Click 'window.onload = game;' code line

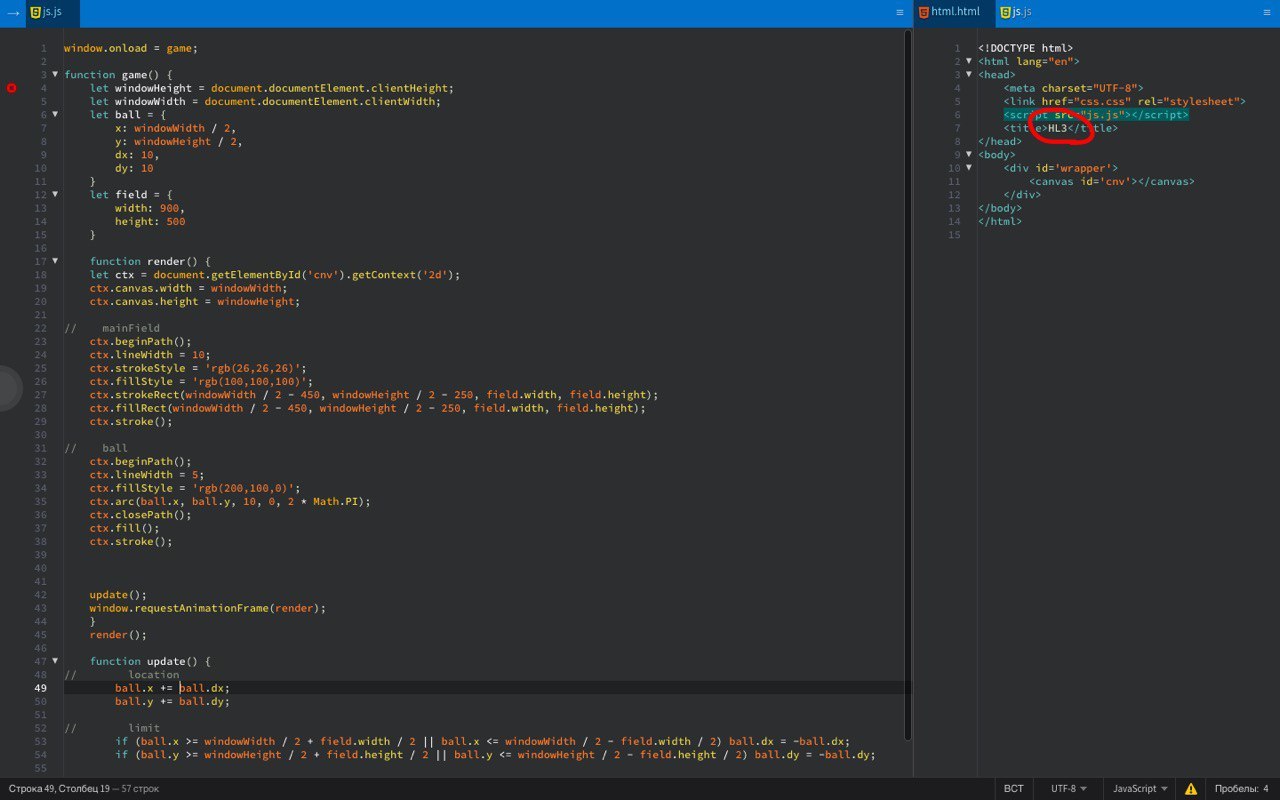(131, 48)
